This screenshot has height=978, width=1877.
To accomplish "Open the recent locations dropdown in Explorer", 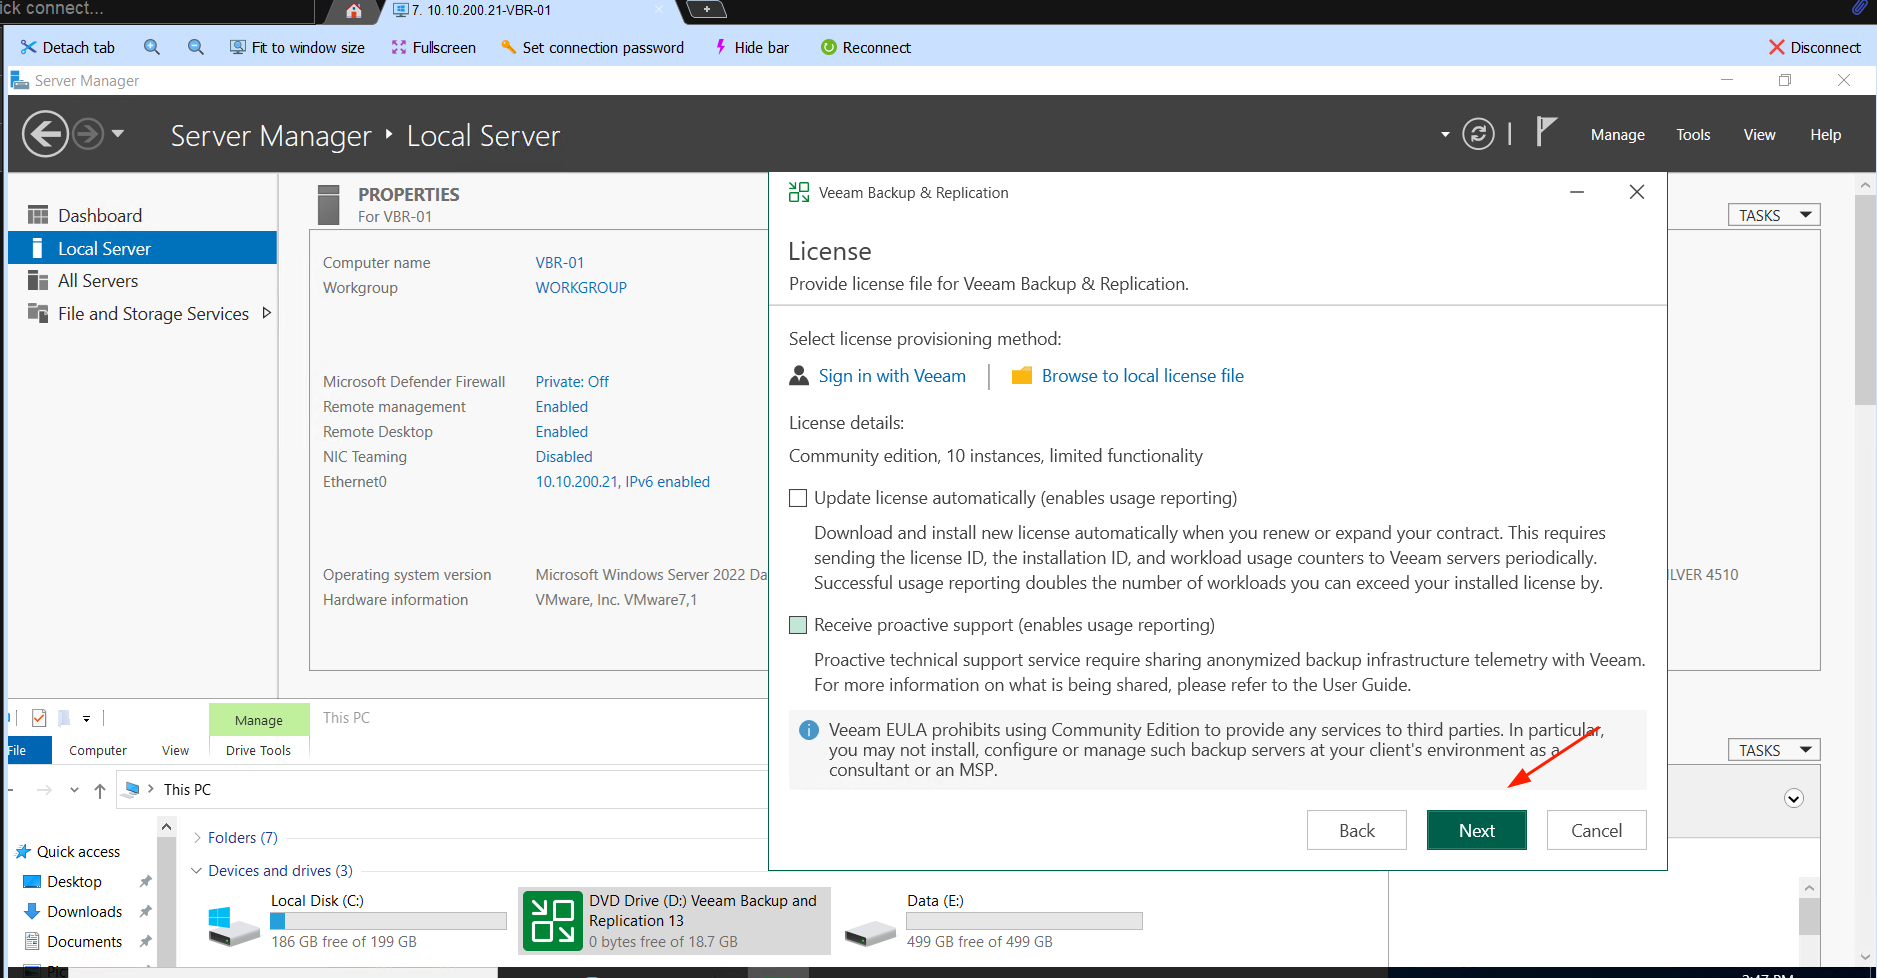I will coord(74,790).
